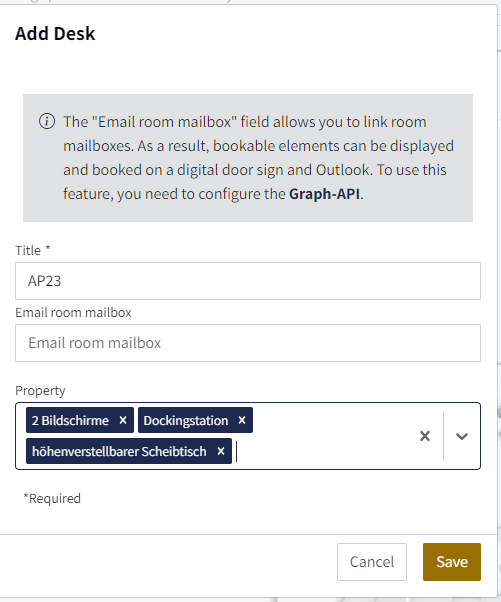Click the Email room mailbox label
501x602 pixels.
click(73, 313)
